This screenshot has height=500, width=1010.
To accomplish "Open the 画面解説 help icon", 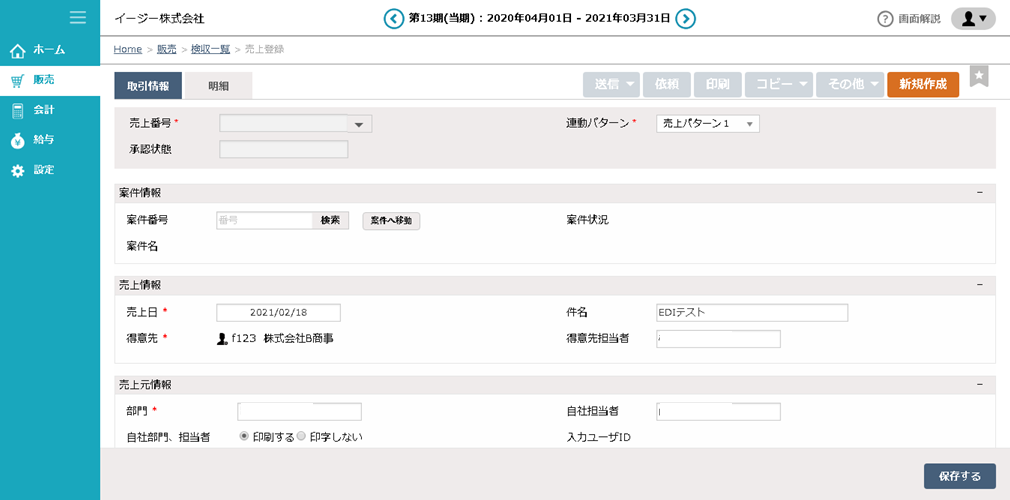I will pyautogui.click(x=885, y=19).
